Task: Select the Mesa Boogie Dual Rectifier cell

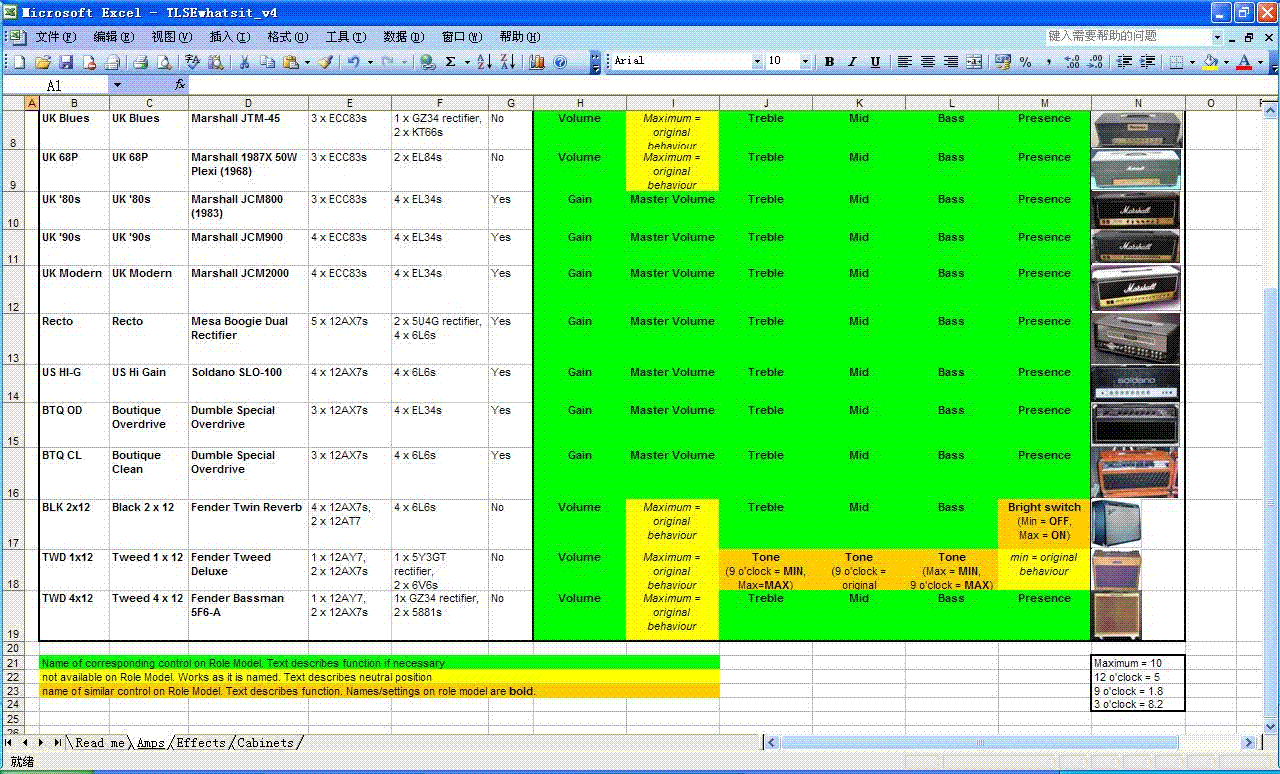Action: point(248,338)
